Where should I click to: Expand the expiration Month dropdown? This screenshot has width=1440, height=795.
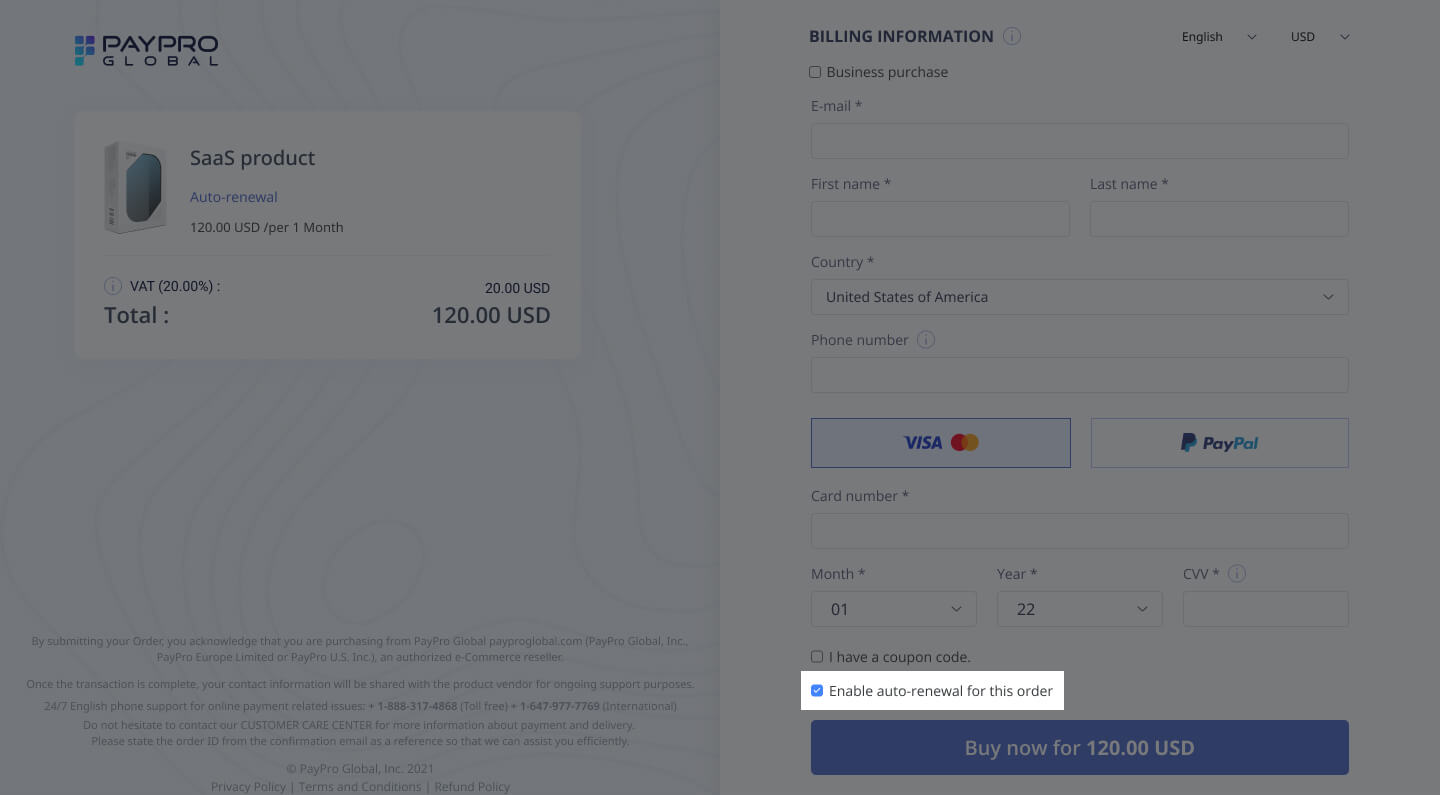point(893,609)
